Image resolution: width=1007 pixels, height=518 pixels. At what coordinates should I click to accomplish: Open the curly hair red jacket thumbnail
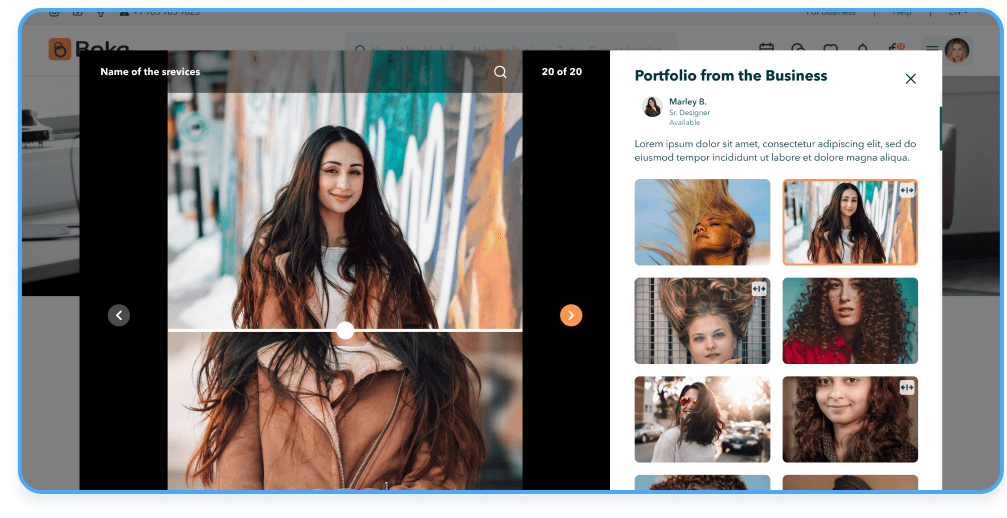[x=850, y=321]
